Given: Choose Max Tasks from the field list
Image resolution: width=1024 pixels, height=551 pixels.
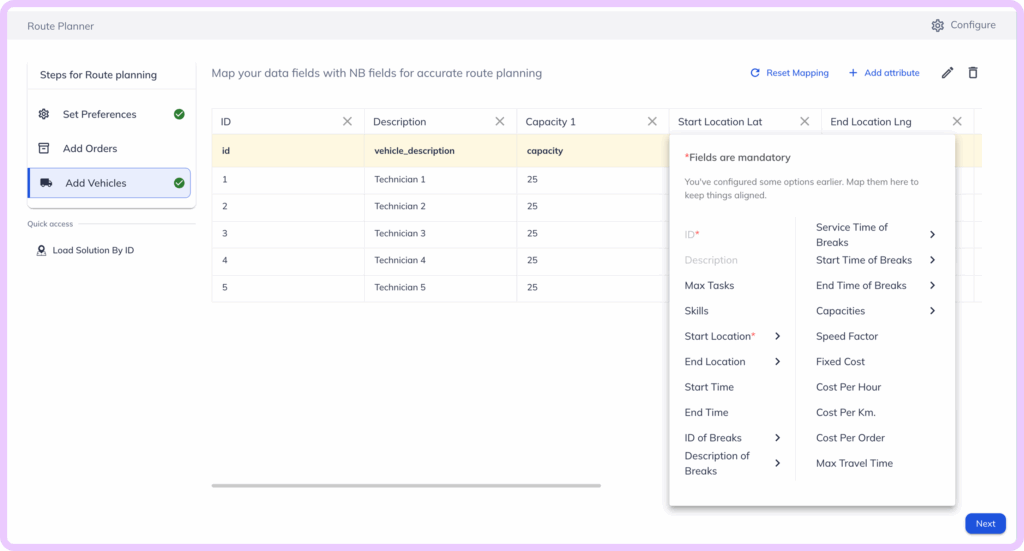Looking at the screenshot, I should click(x=709, y=285).
